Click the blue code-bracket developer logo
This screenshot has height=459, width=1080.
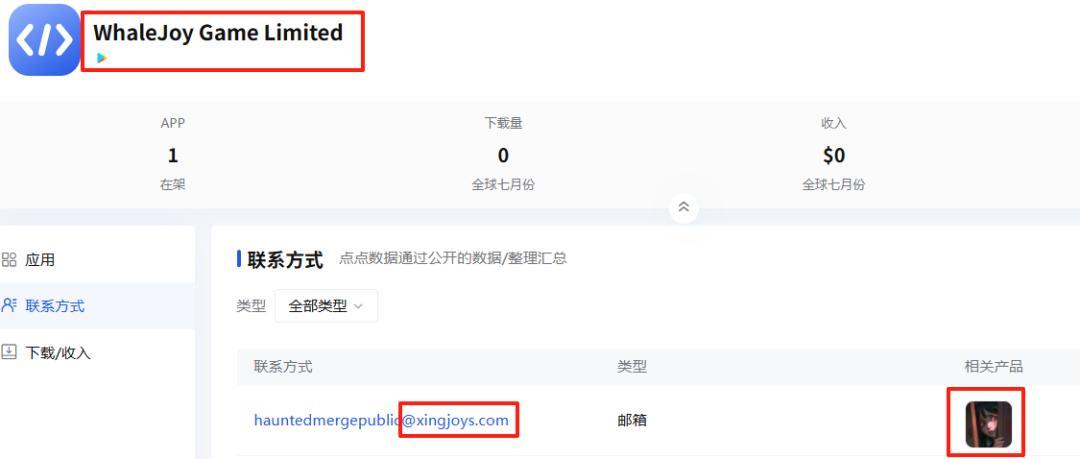pos(44,39)
